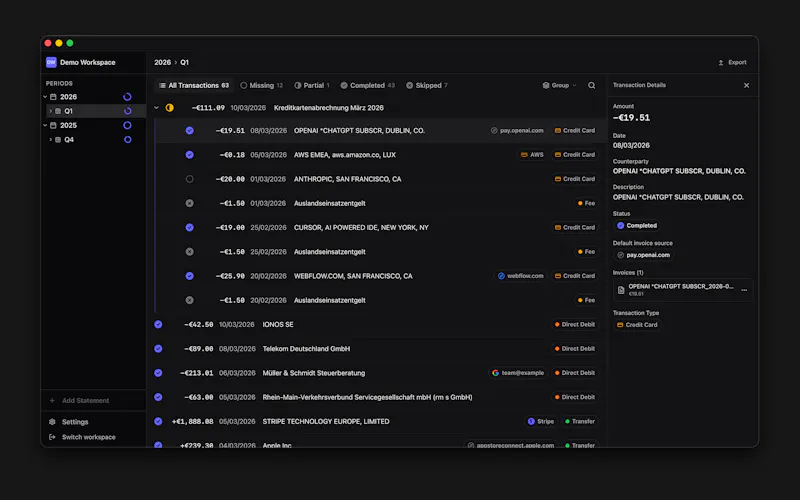Open the Completed status dropdown in details
The height and width of the screenshot is (500, 800).
[x=637, y=226]
